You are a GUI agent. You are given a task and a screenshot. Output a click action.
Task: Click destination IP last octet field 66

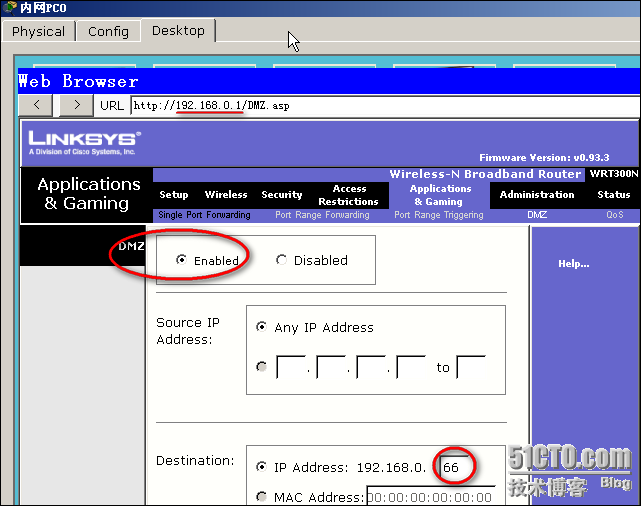click(455, 467)
